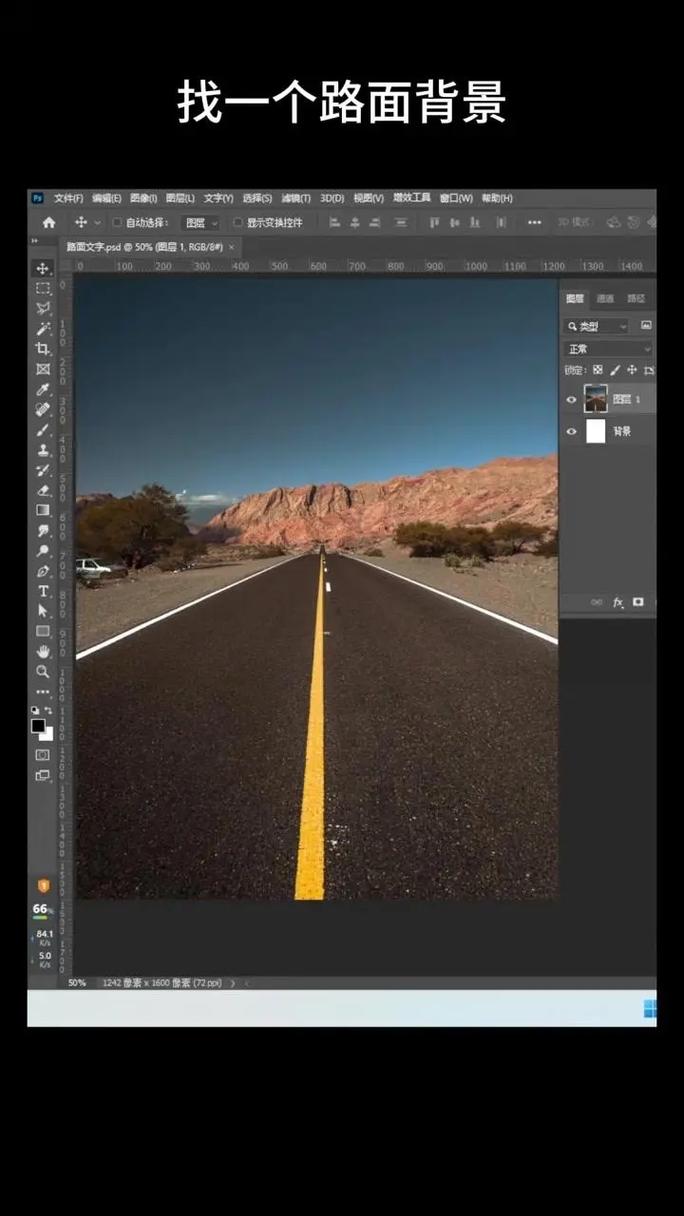Activate the Eraser tool
The image size is (684, 1216).
43,490
